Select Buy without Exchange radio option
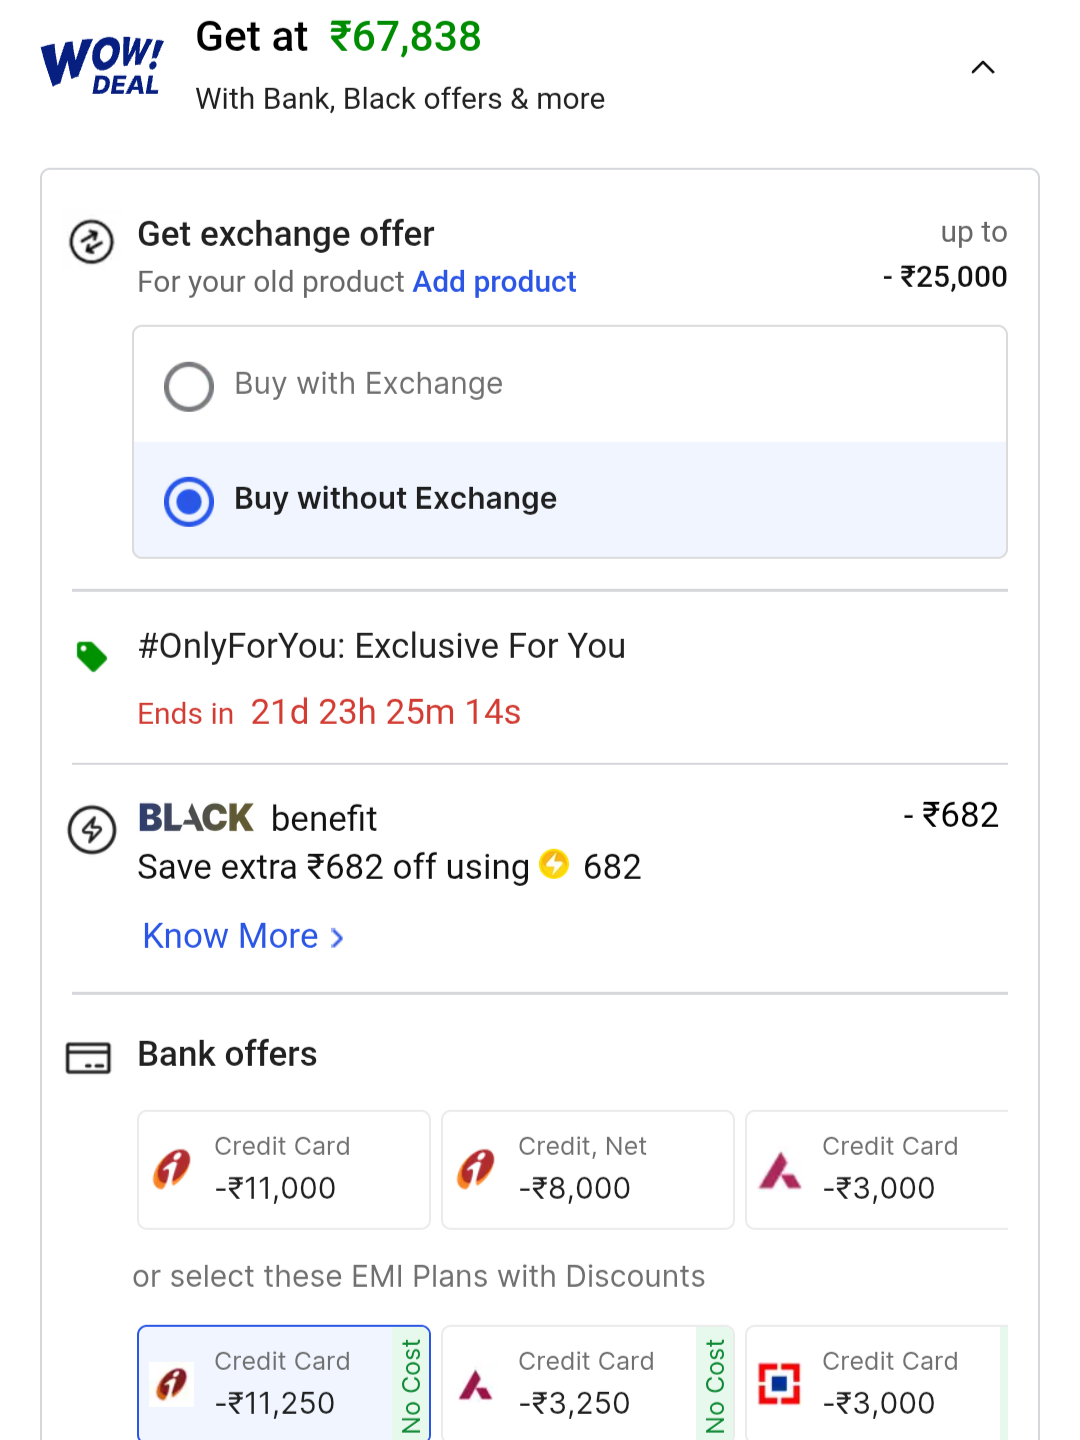1080x1440 pixels. tap(189, 501)
